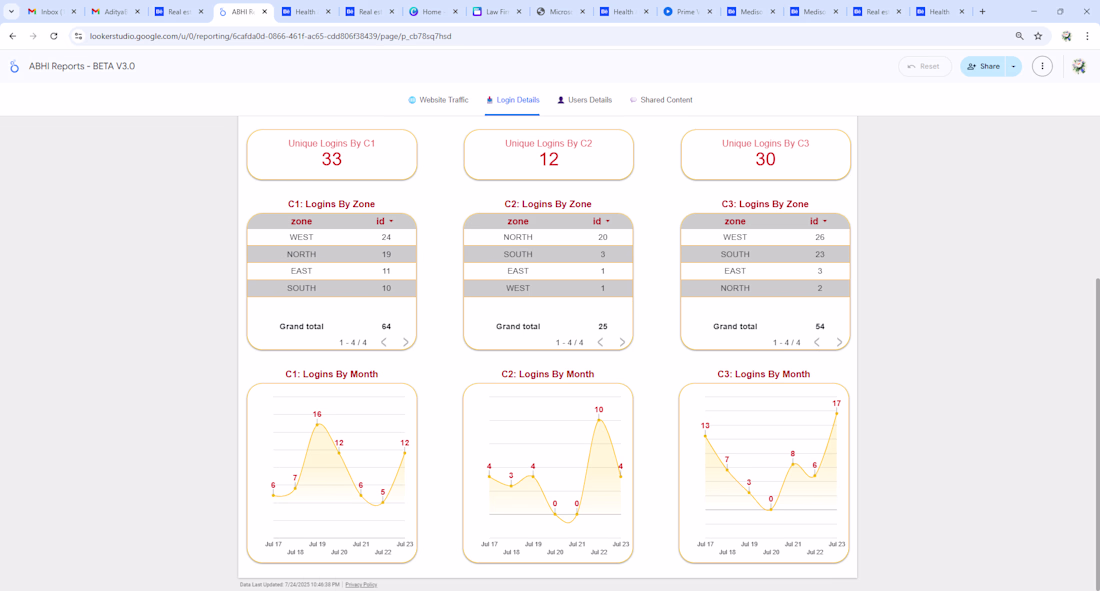Image resolution: width=1100 pixels, height=591 pixels.
Task: Click the browser back arrow
Action: [13, 36]
